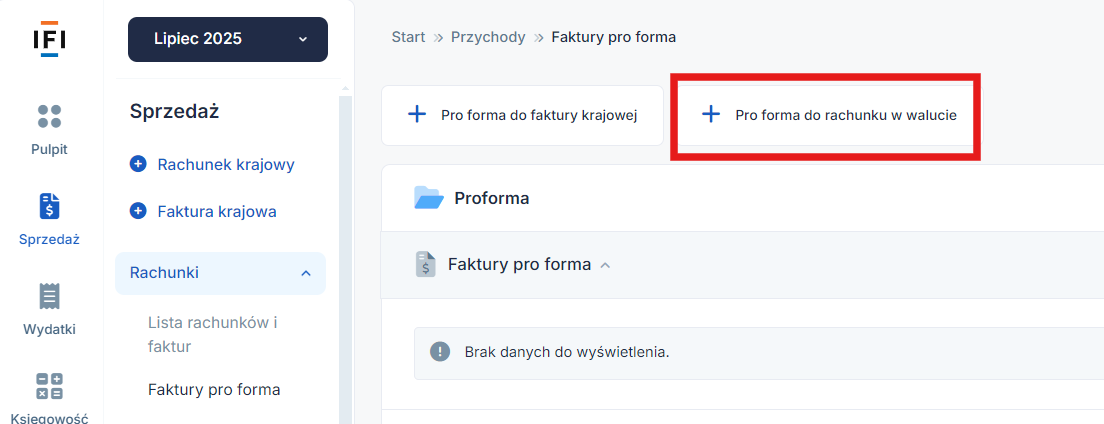1104x424 pixels.
Task: Open the Lipiec 2025 period dropdown
Action: click(227, 39)
